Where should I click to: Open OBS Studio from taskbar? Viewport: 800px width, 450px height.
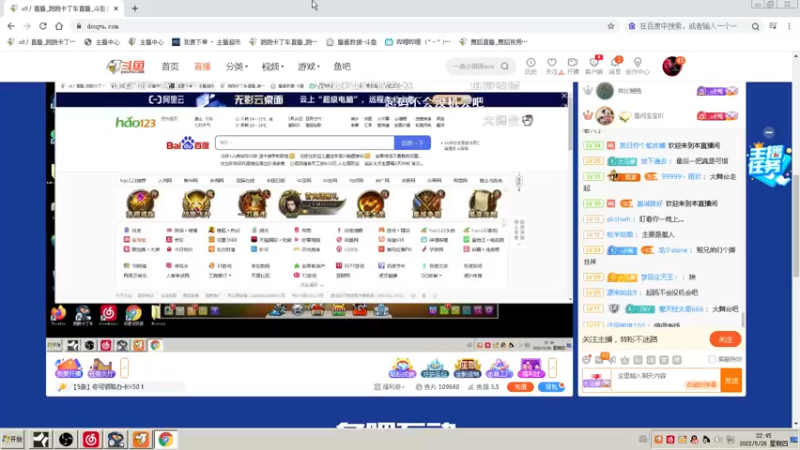coord(66,439)
